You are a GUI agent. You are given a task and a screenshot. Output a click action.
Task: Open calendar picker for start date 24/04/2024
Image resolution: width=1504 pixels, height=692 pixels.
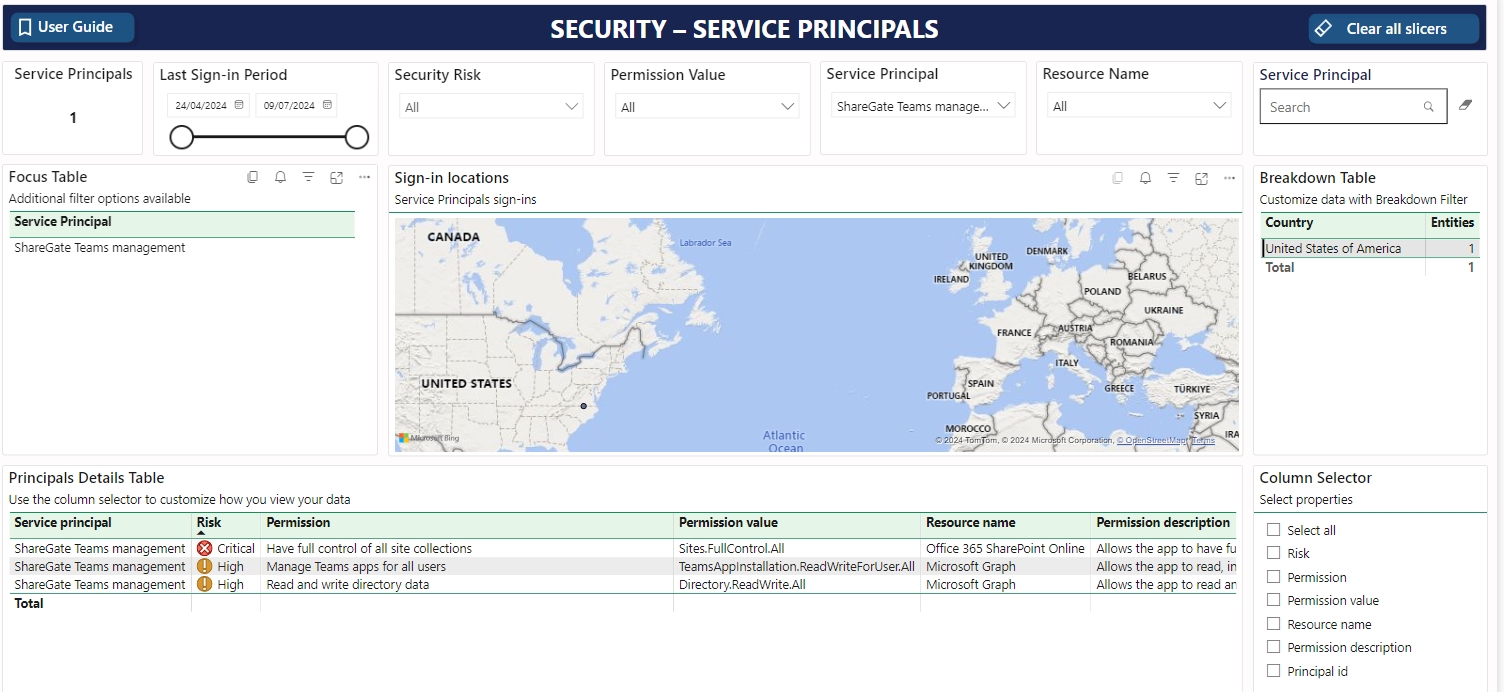click(x=239, y=105)
